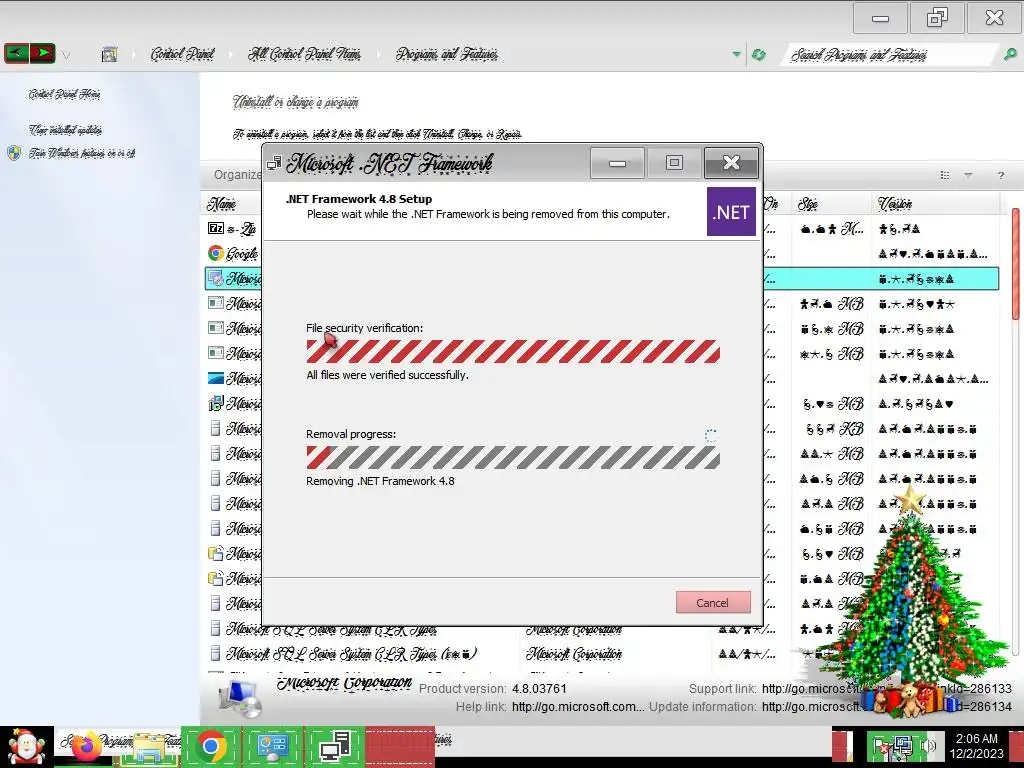Screen dimensions: 1024x768
Task: Open Firefox from the taskbar
Action: click(86, 747)
